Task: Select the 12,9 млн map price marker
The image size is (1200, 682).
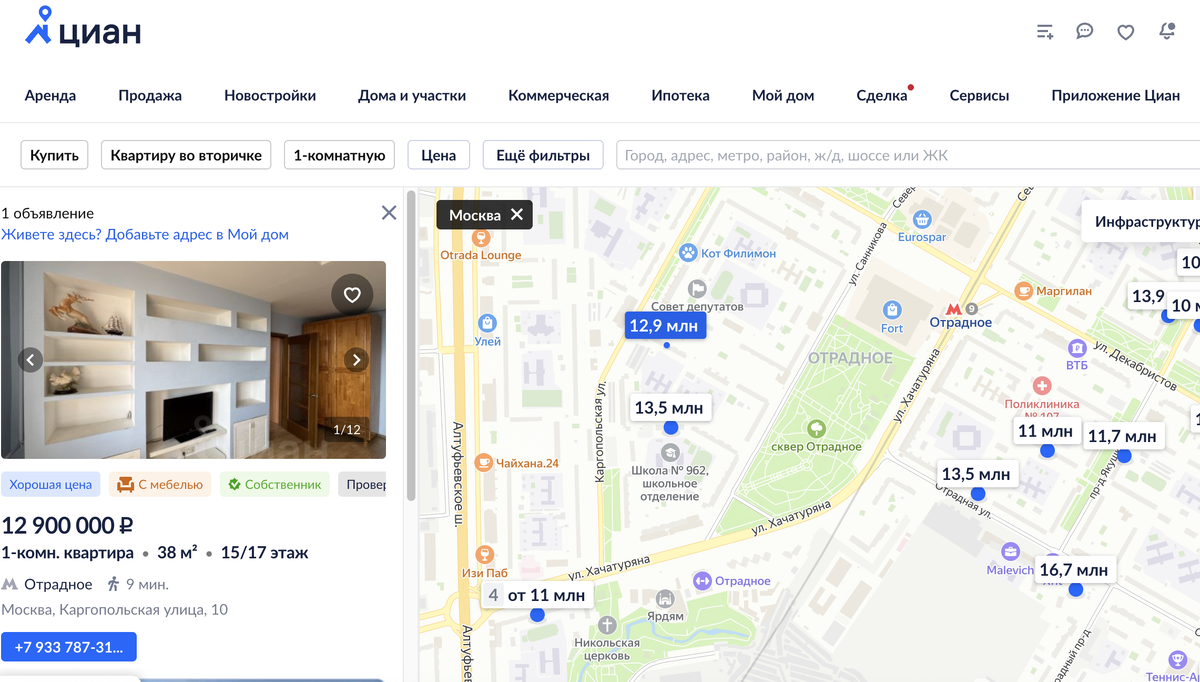Action: [666, 326]
